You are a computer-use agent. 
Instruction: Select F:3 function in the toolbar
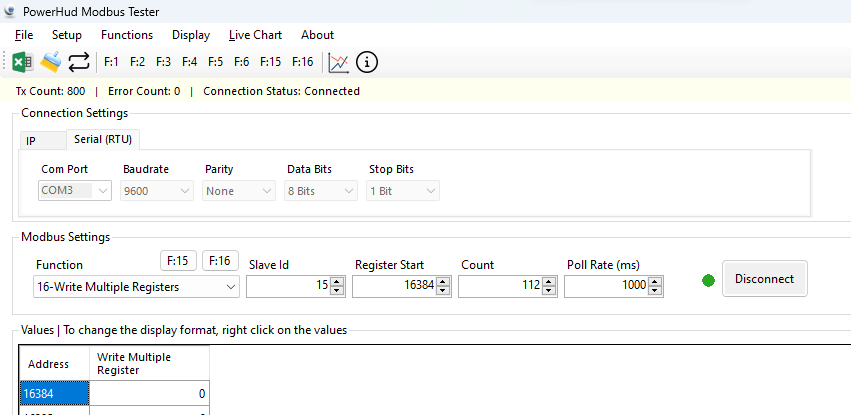point(164,62)
